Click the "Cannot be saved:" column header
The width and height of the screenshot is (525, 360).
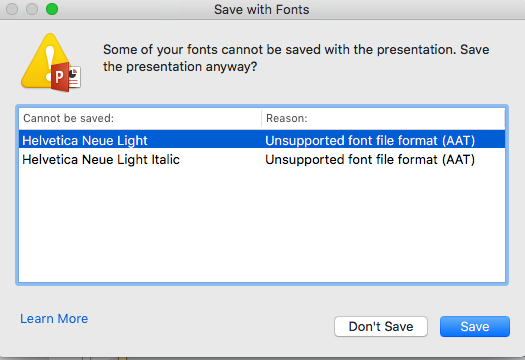[x=69, y=118]
